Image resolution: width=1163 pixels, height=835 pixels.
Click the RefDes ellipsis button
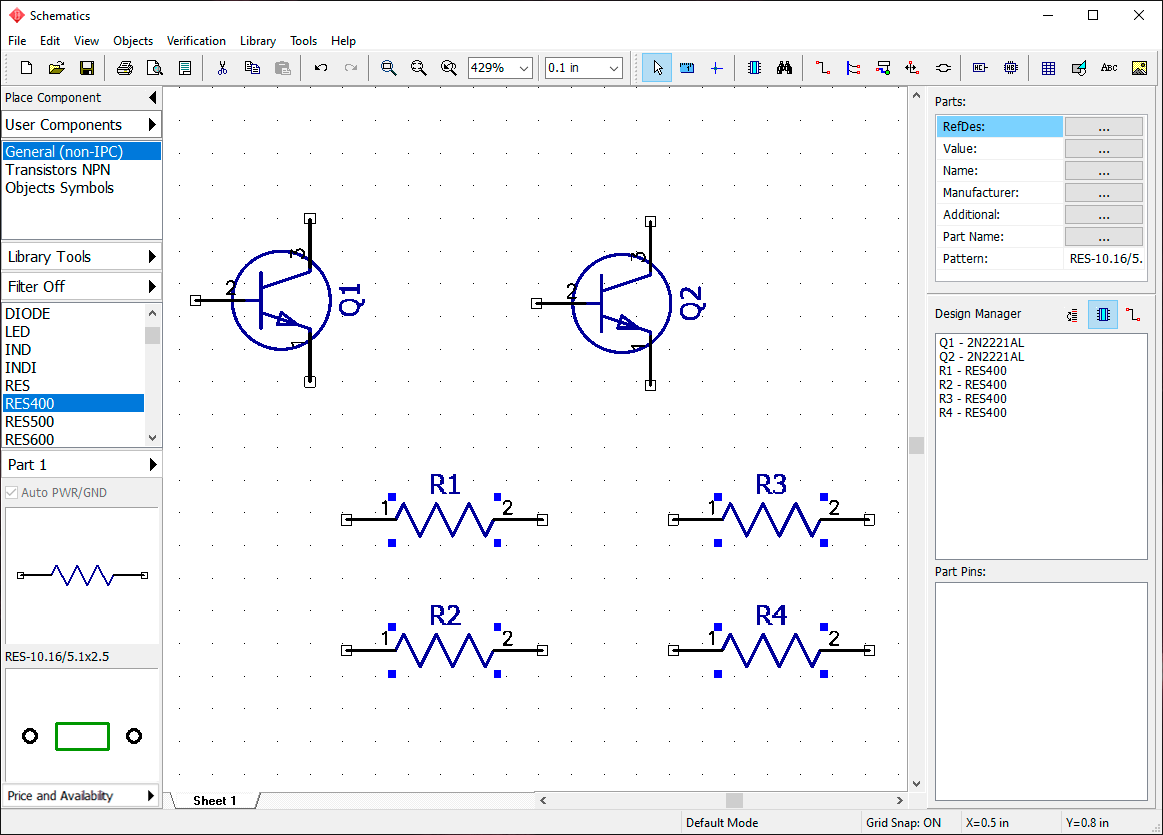pyautogui.click(x=1104, y=127)
